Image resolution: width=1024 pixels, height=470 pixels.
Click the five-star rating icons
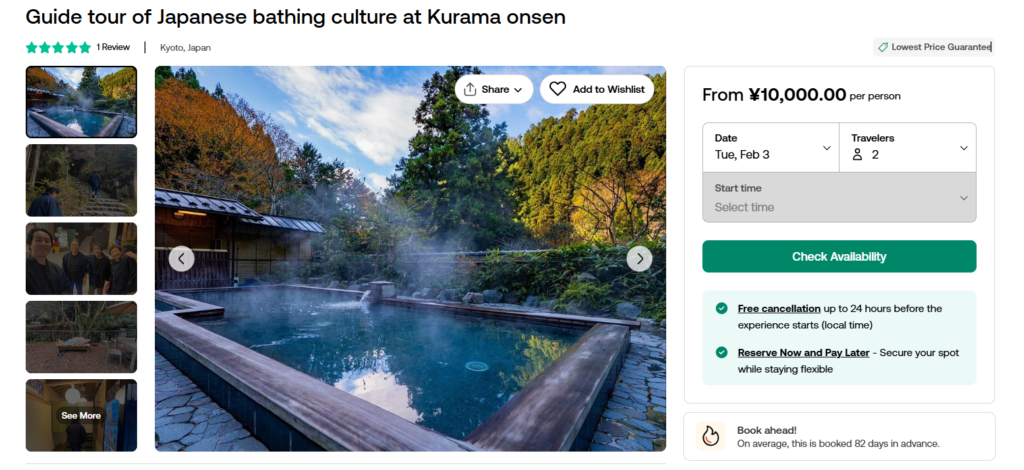point(58,47)
